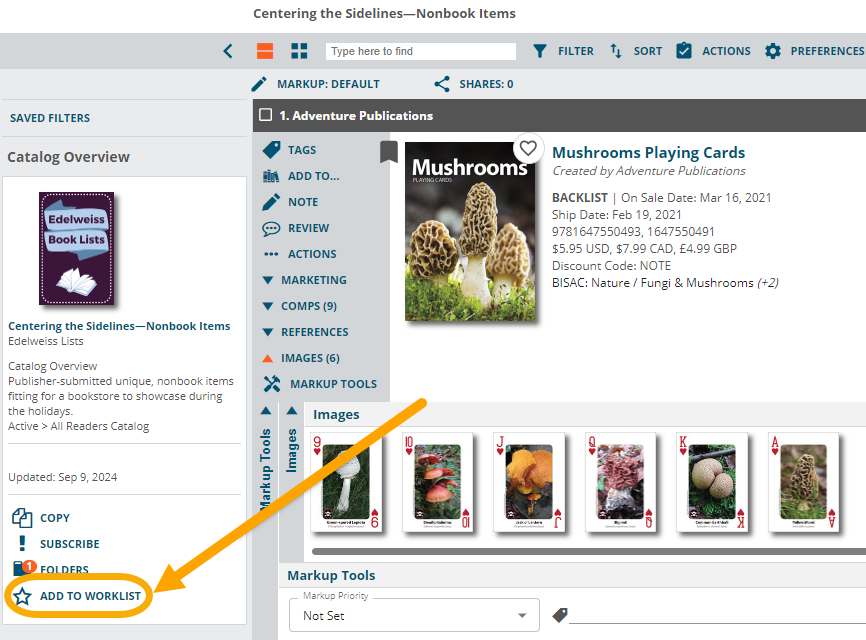Open Centering the Sidelines catalog link
Viewport: 866px width, 640px height.
[x=119, y=326]
